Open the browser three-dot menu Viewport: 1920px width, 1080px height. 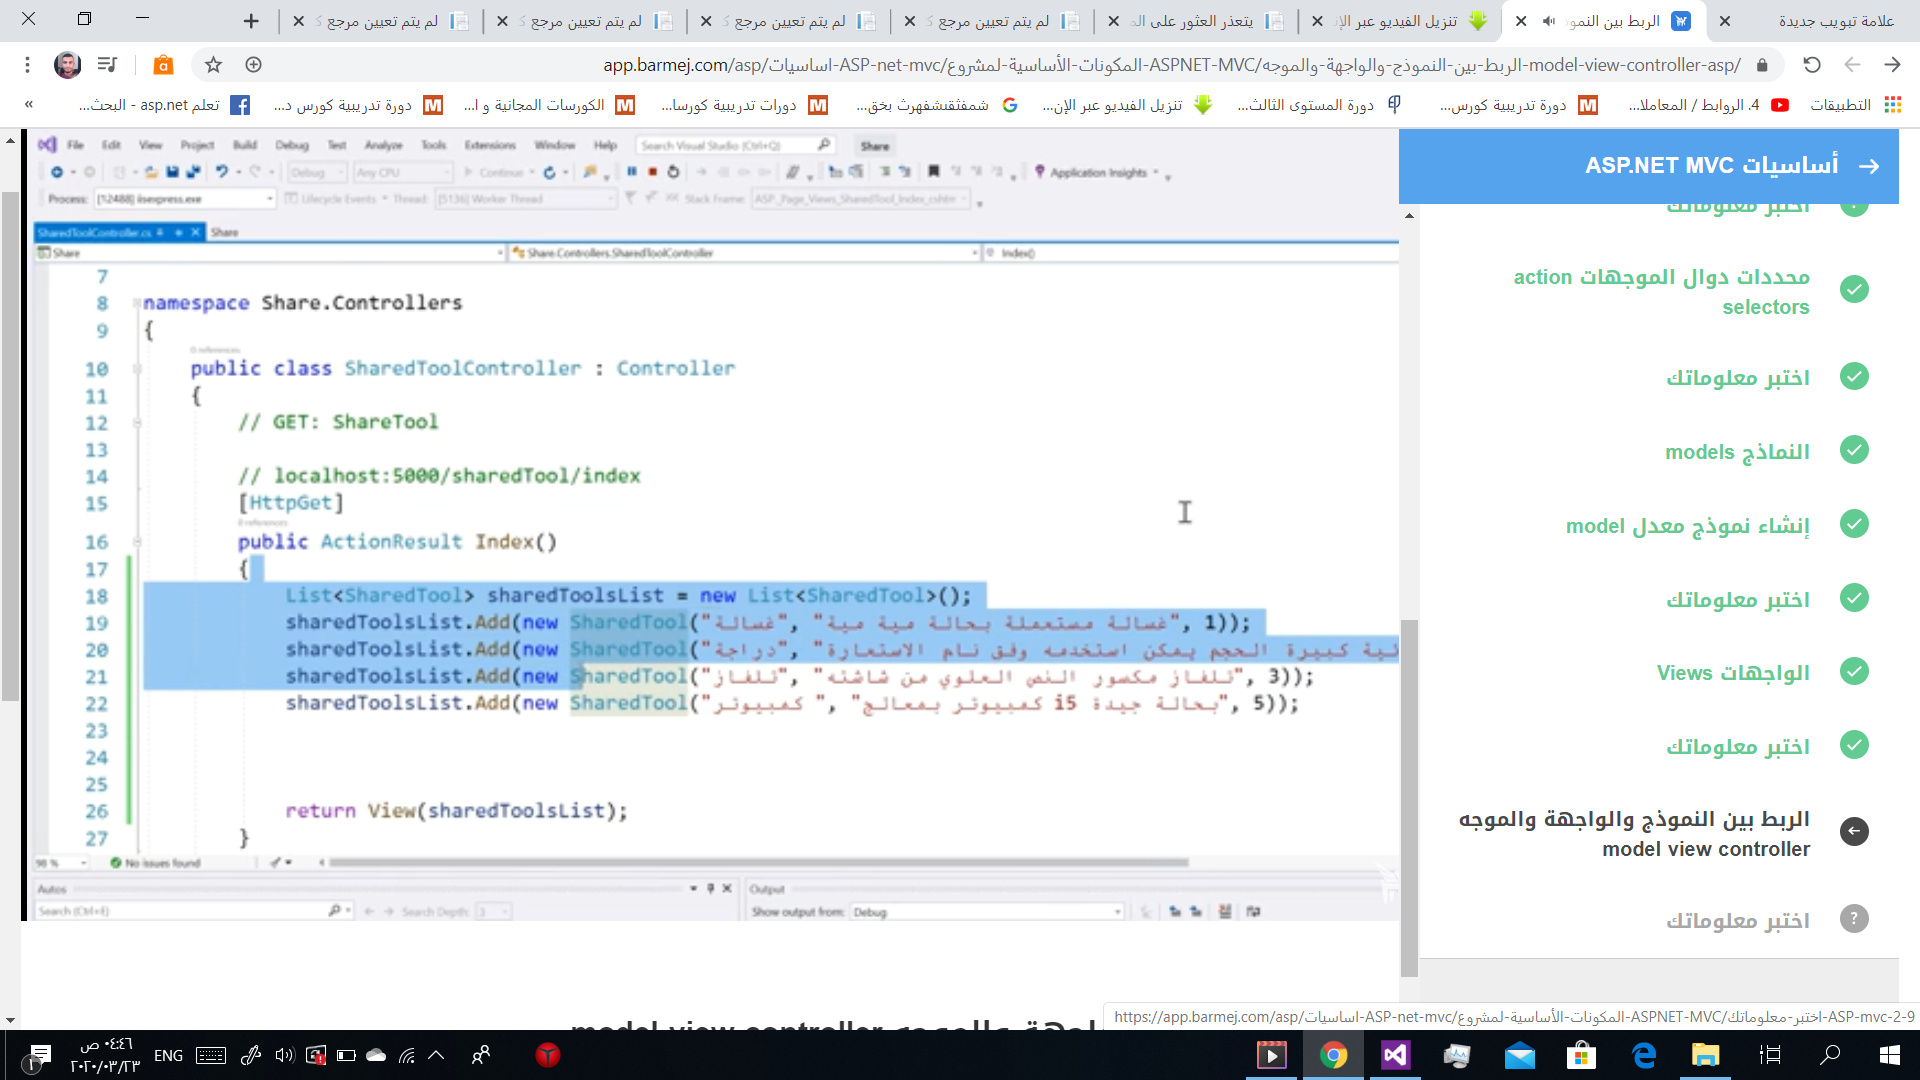[27, 65]
